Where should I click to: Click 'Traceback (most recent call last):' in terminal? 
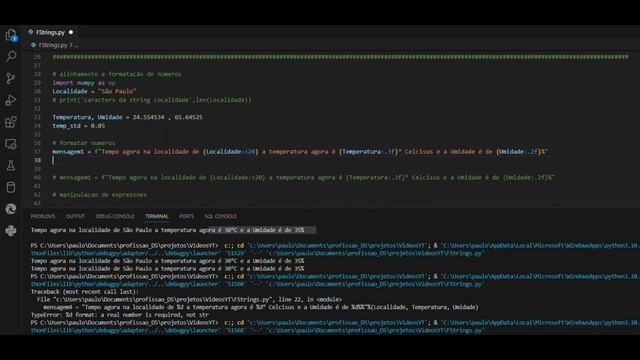click(x=84, y=292)
